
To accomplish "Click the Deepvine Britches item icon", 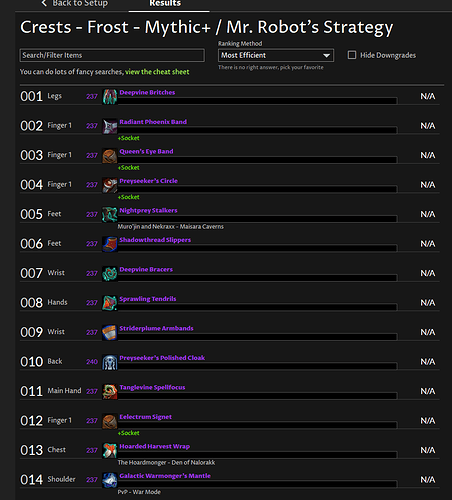I will pyautogui.click(x=110, y=97).
